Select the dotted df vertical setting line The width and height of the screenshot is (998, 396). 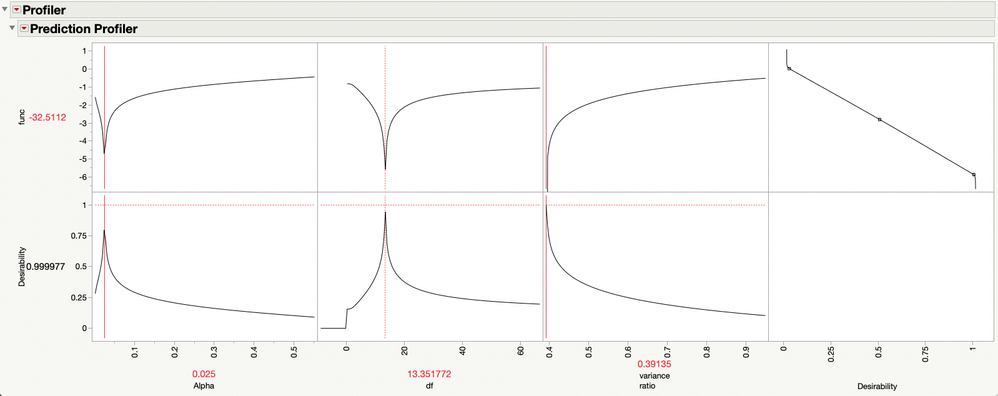385,191
